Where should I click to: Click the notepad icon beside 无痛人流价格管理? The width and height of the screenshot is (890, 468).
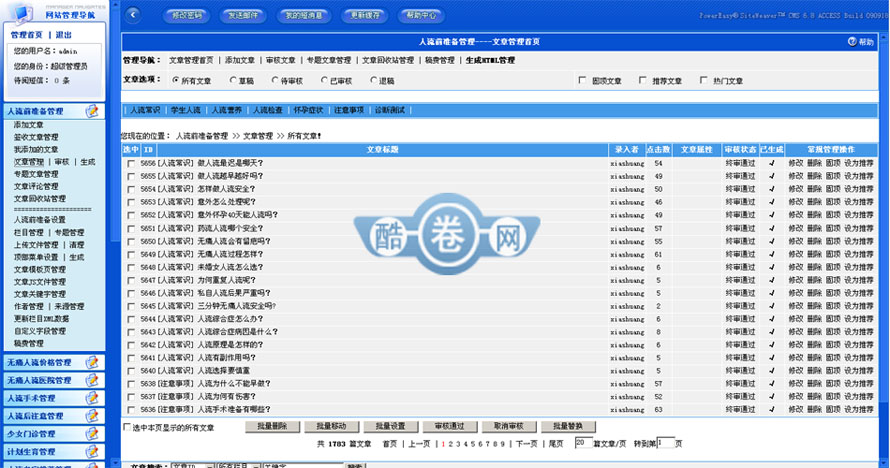click(x=92, y=362)
